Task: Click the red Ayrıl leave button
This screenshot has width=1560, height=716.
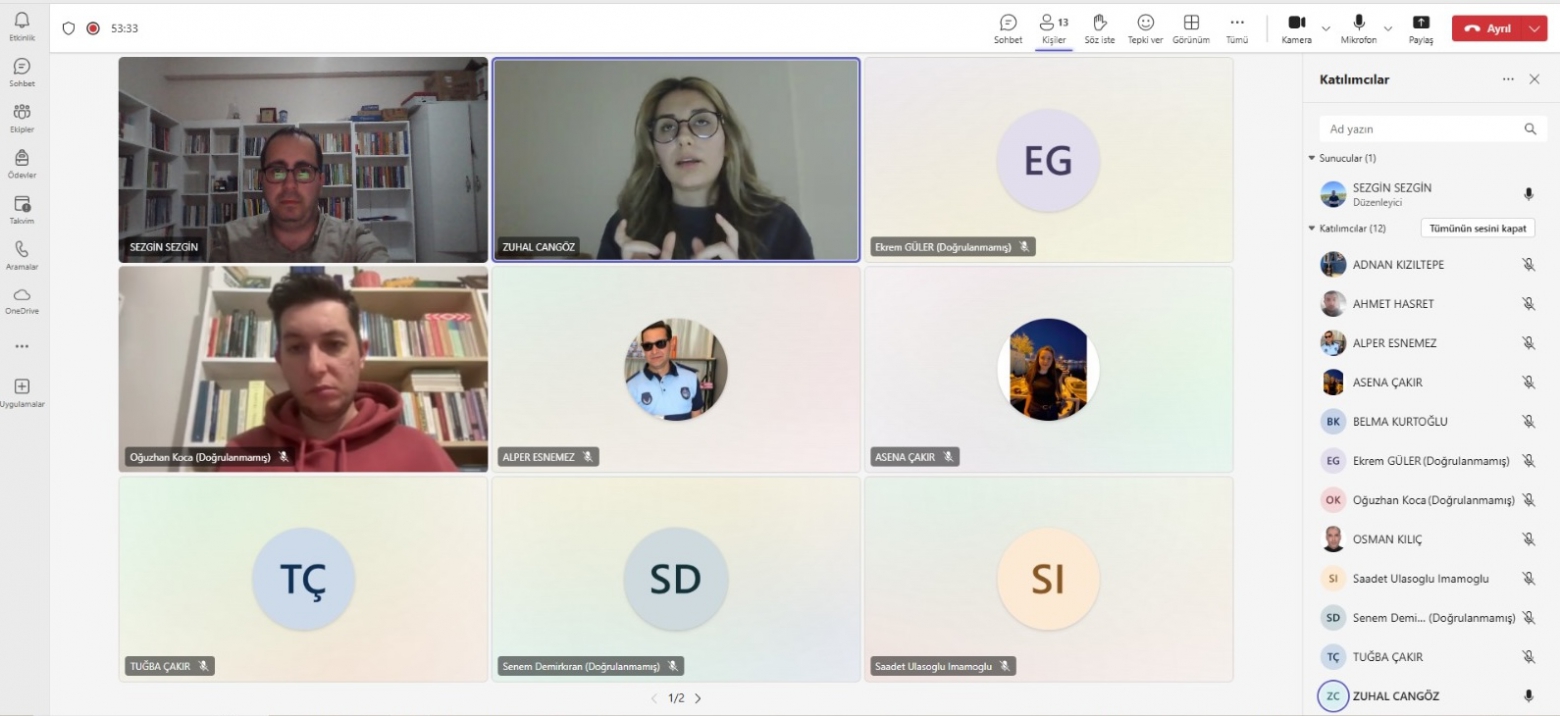Action: [1488, 28]
